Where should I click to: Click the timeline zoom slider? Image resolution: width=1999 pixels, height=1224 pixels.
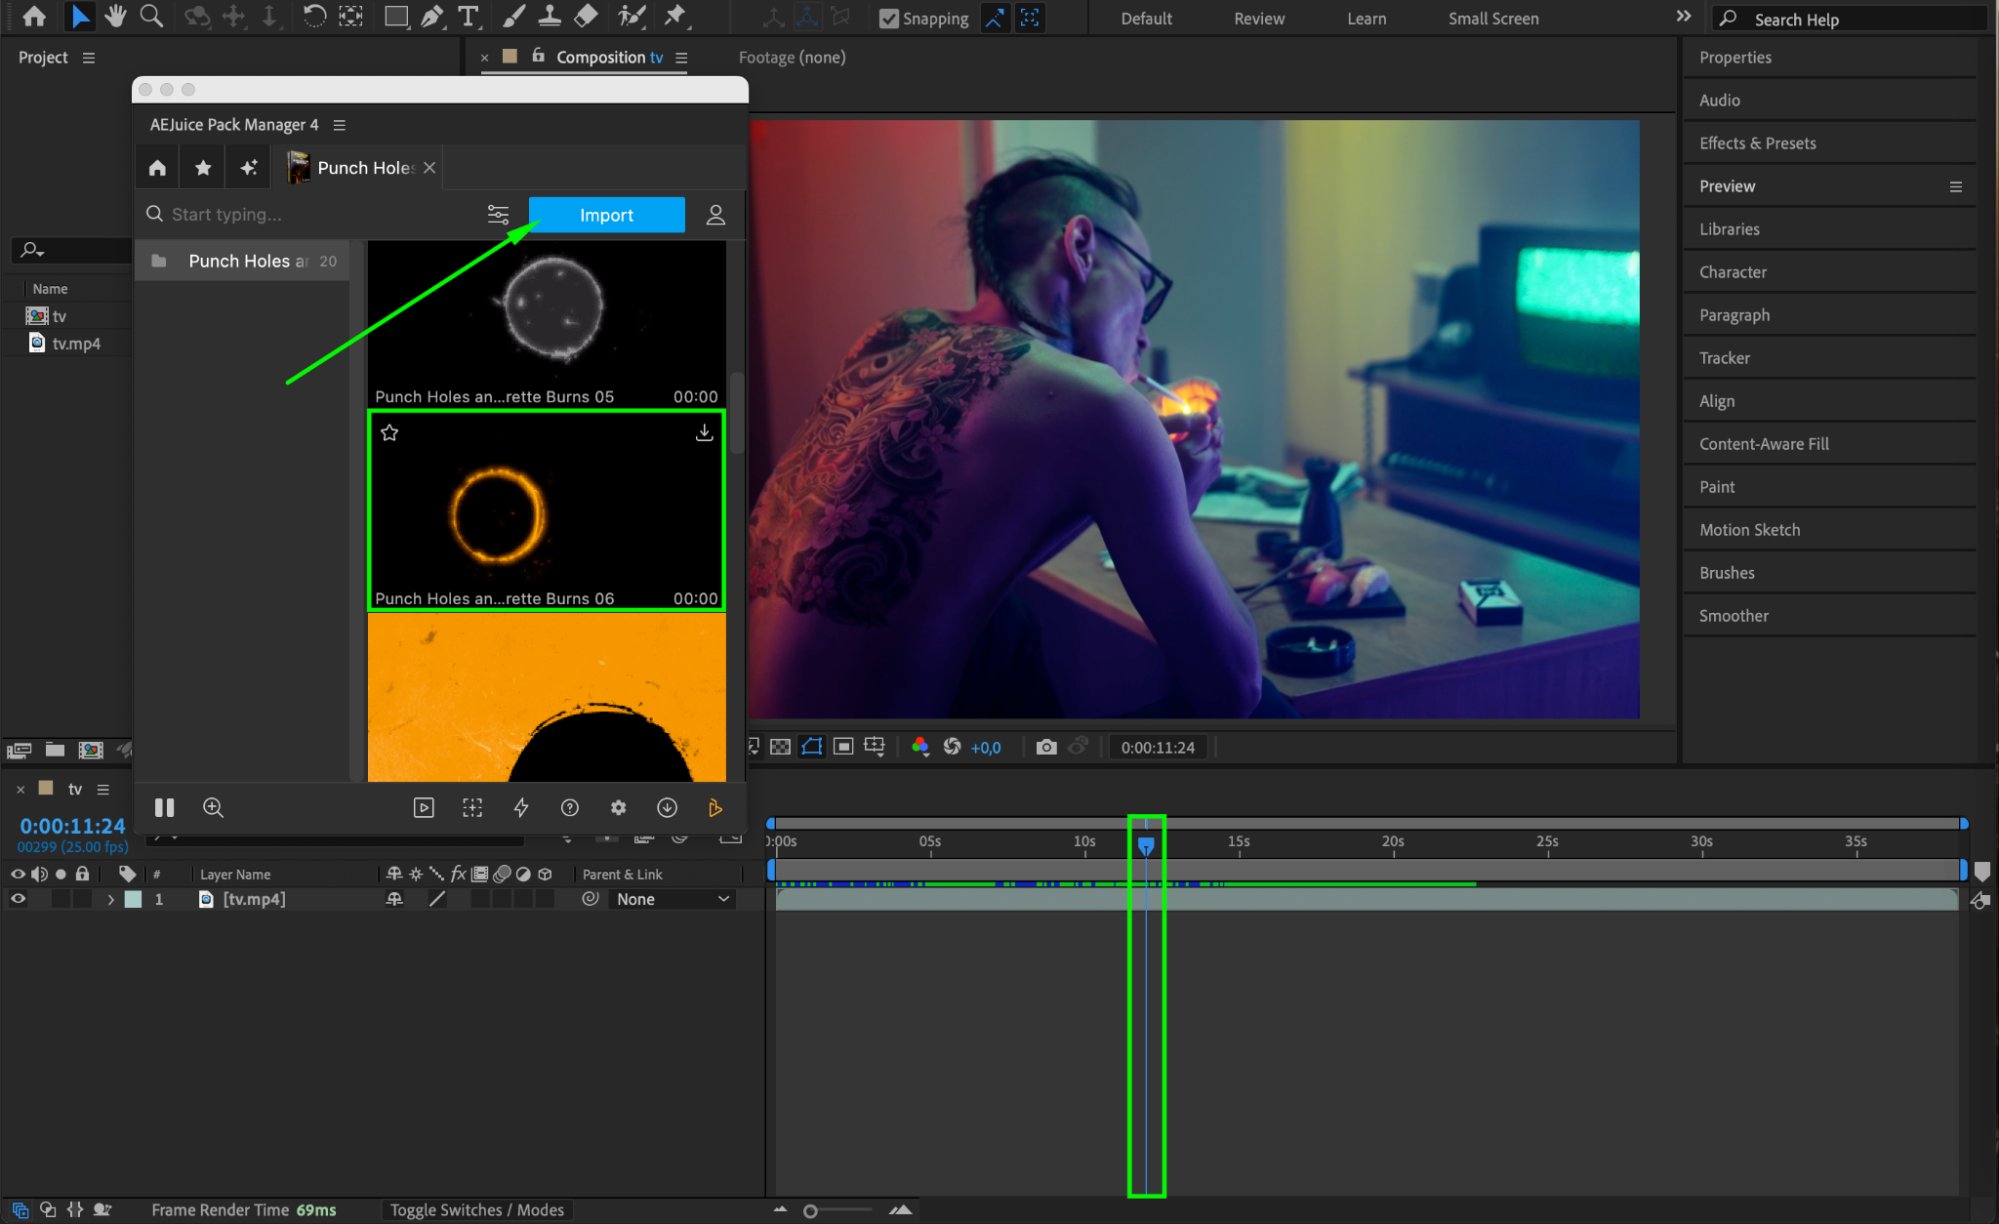pos(811,1211)
